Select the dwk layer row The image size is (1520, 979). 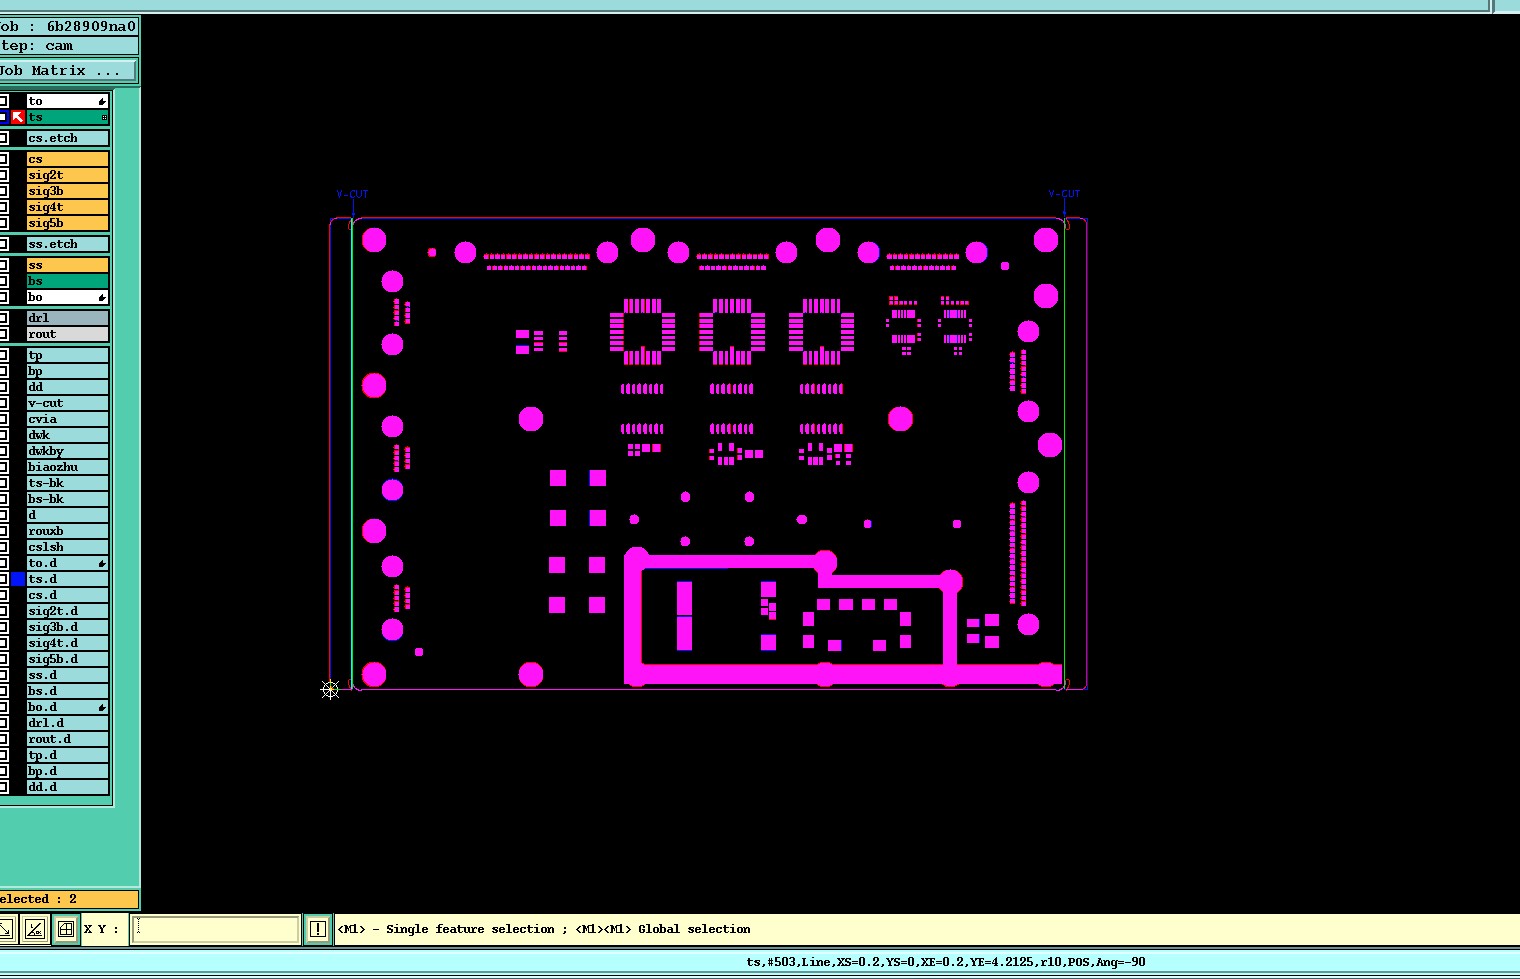pos(67,435)
